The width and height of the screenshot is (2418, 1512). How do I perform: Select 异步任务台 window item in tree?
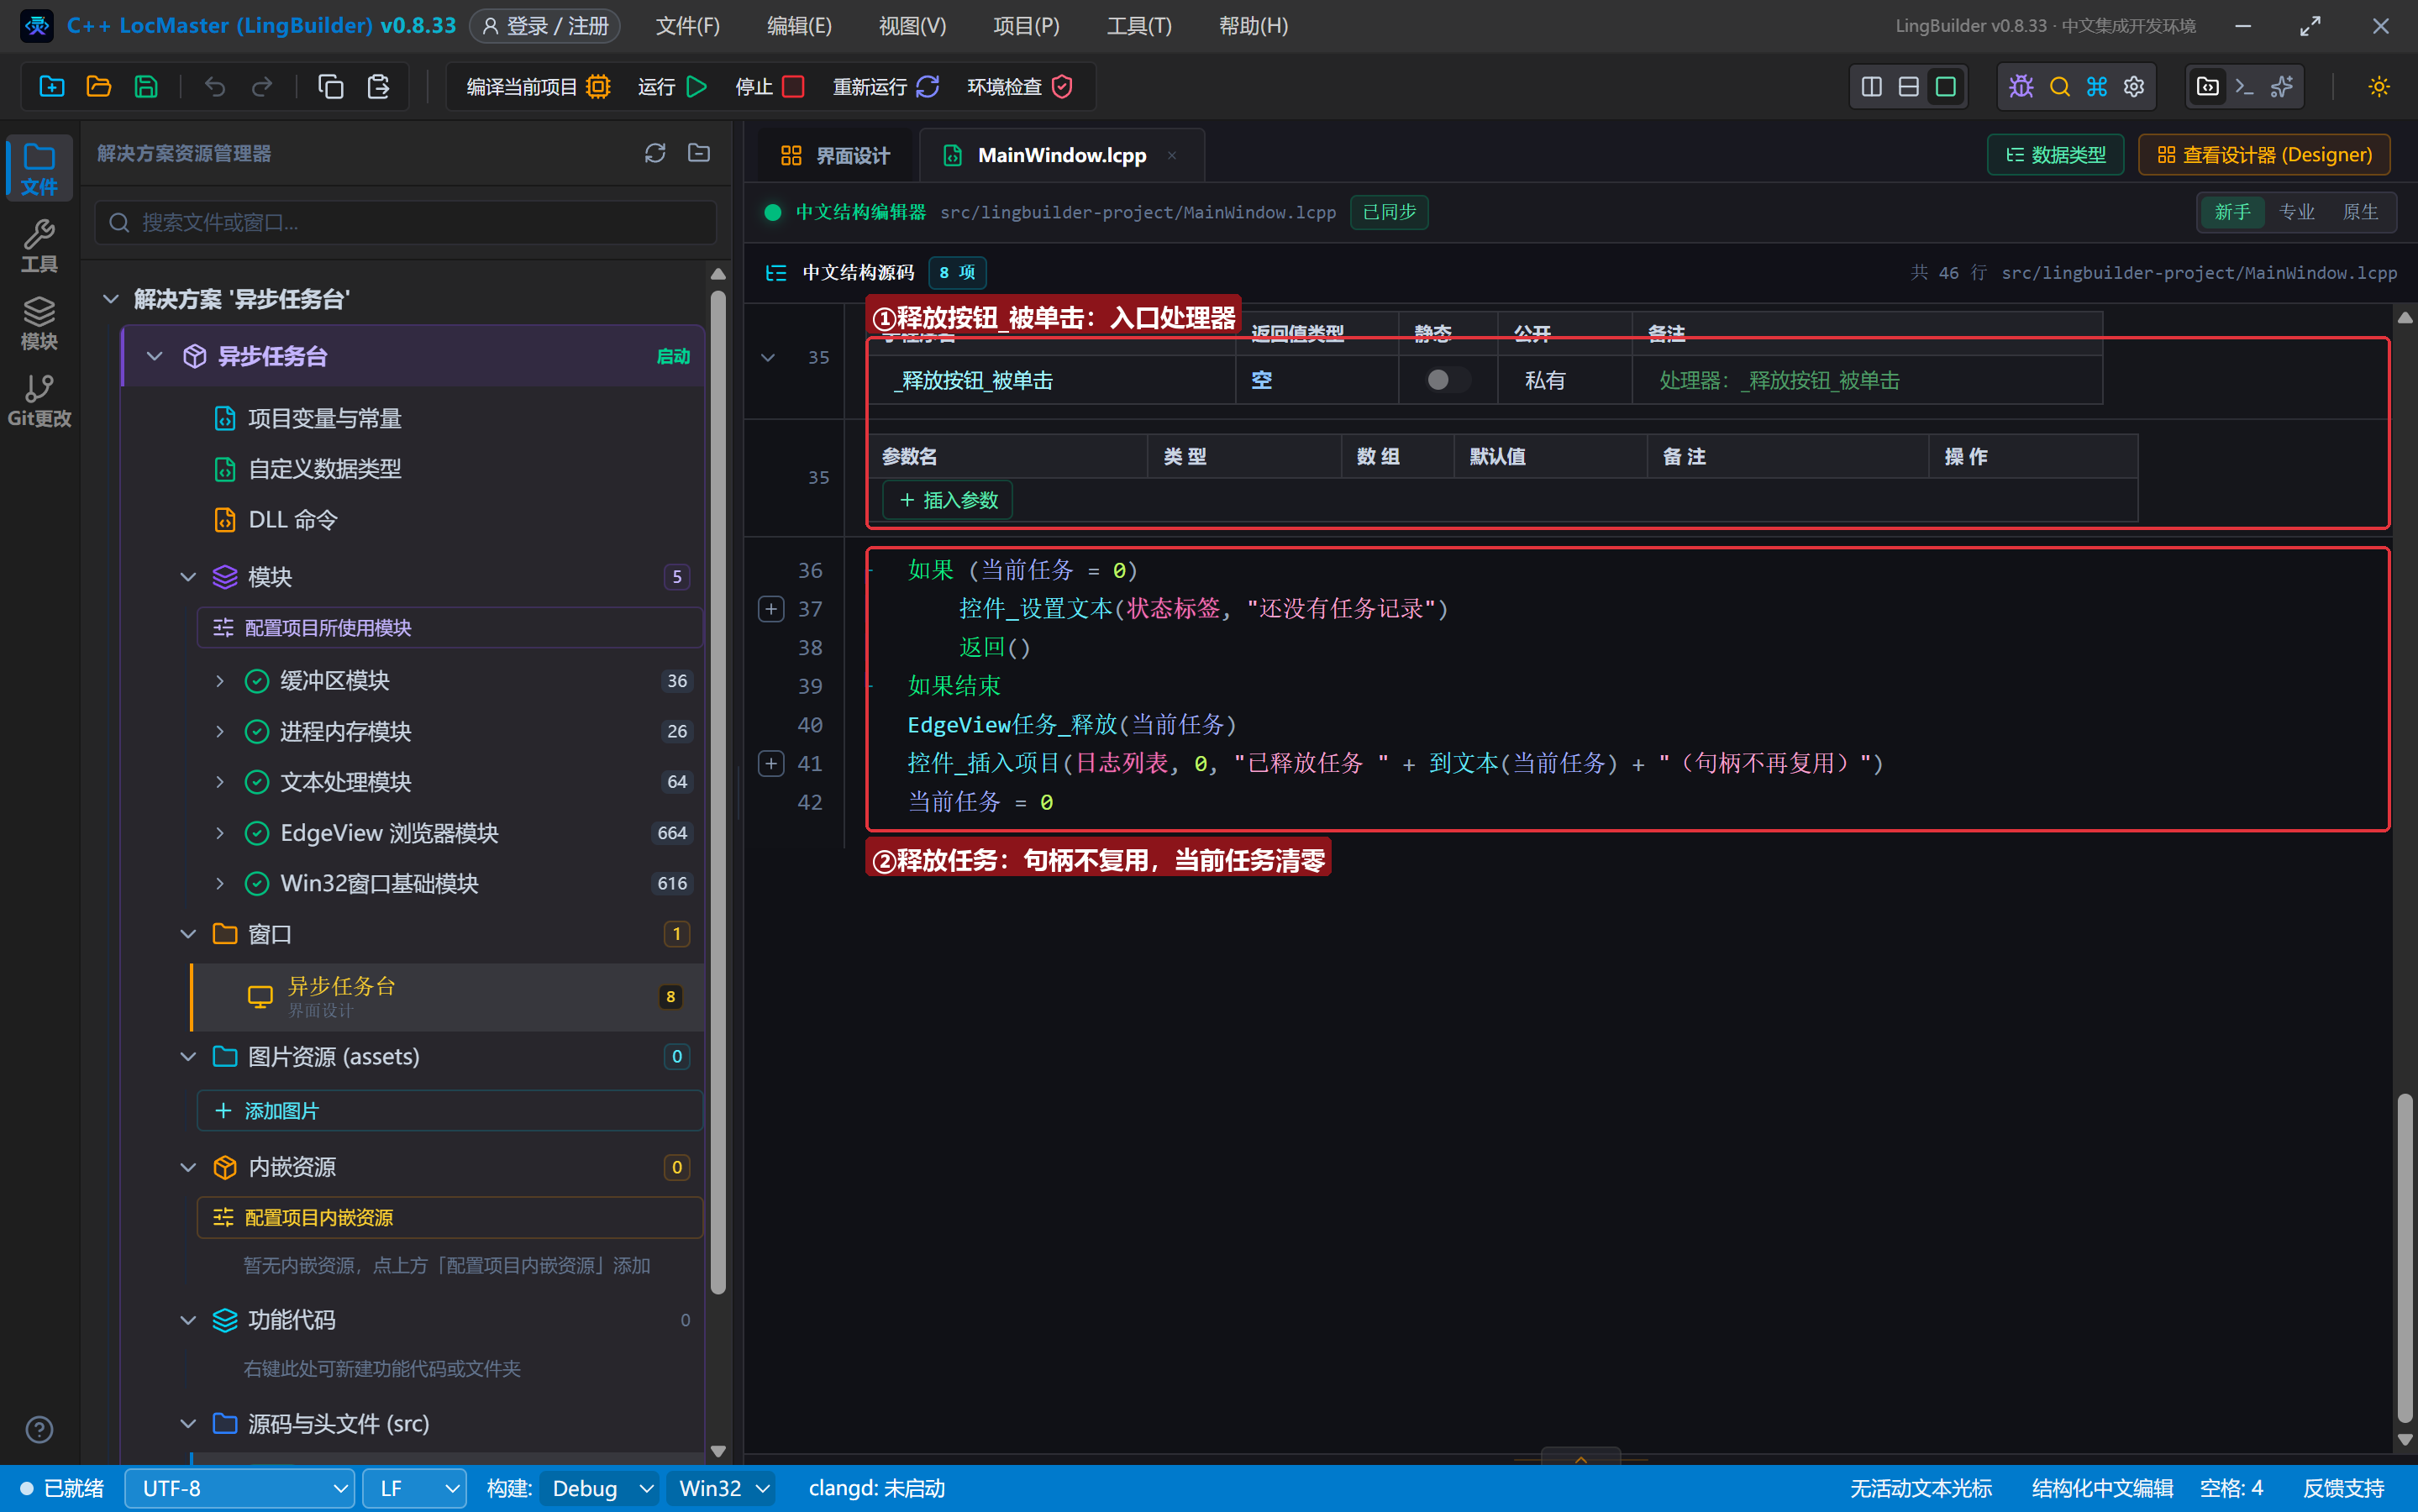point(448,997)
